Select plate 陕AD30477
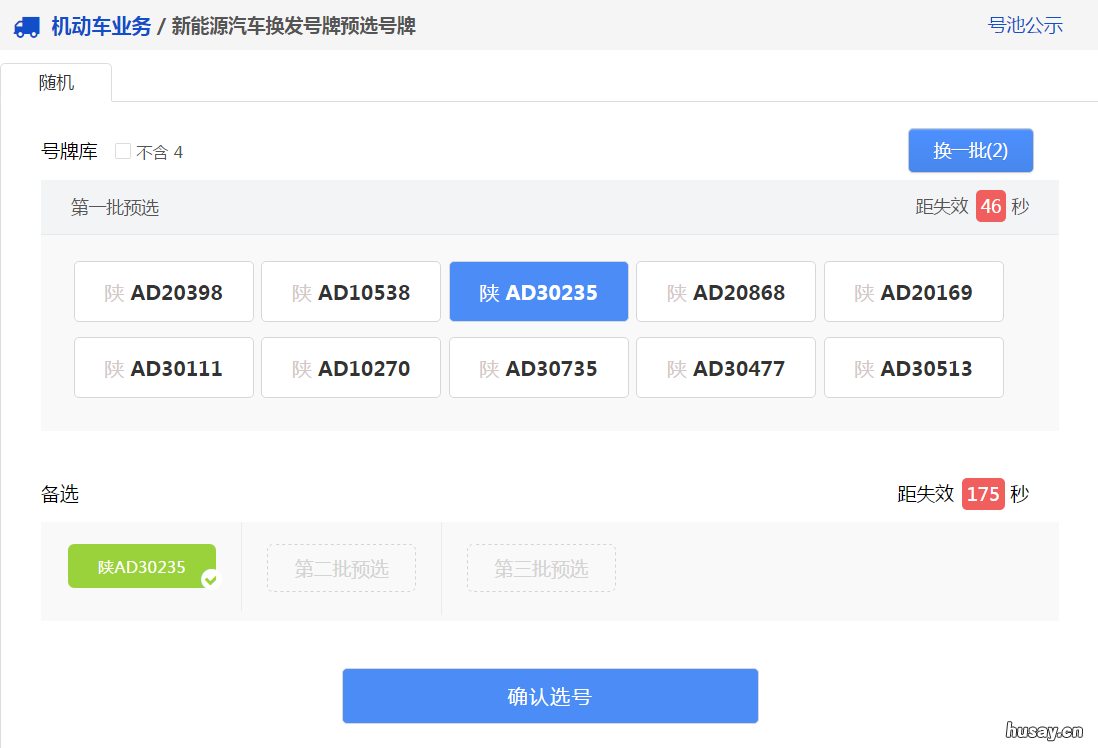1098x748 pixels. point(725,367)
